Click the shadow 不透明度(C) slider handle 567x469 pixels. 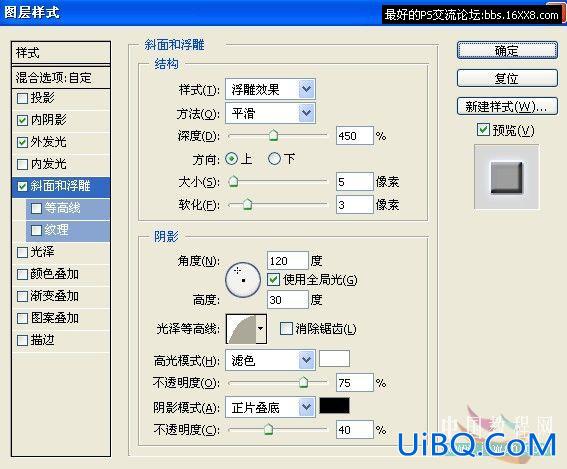pos(268,430)
